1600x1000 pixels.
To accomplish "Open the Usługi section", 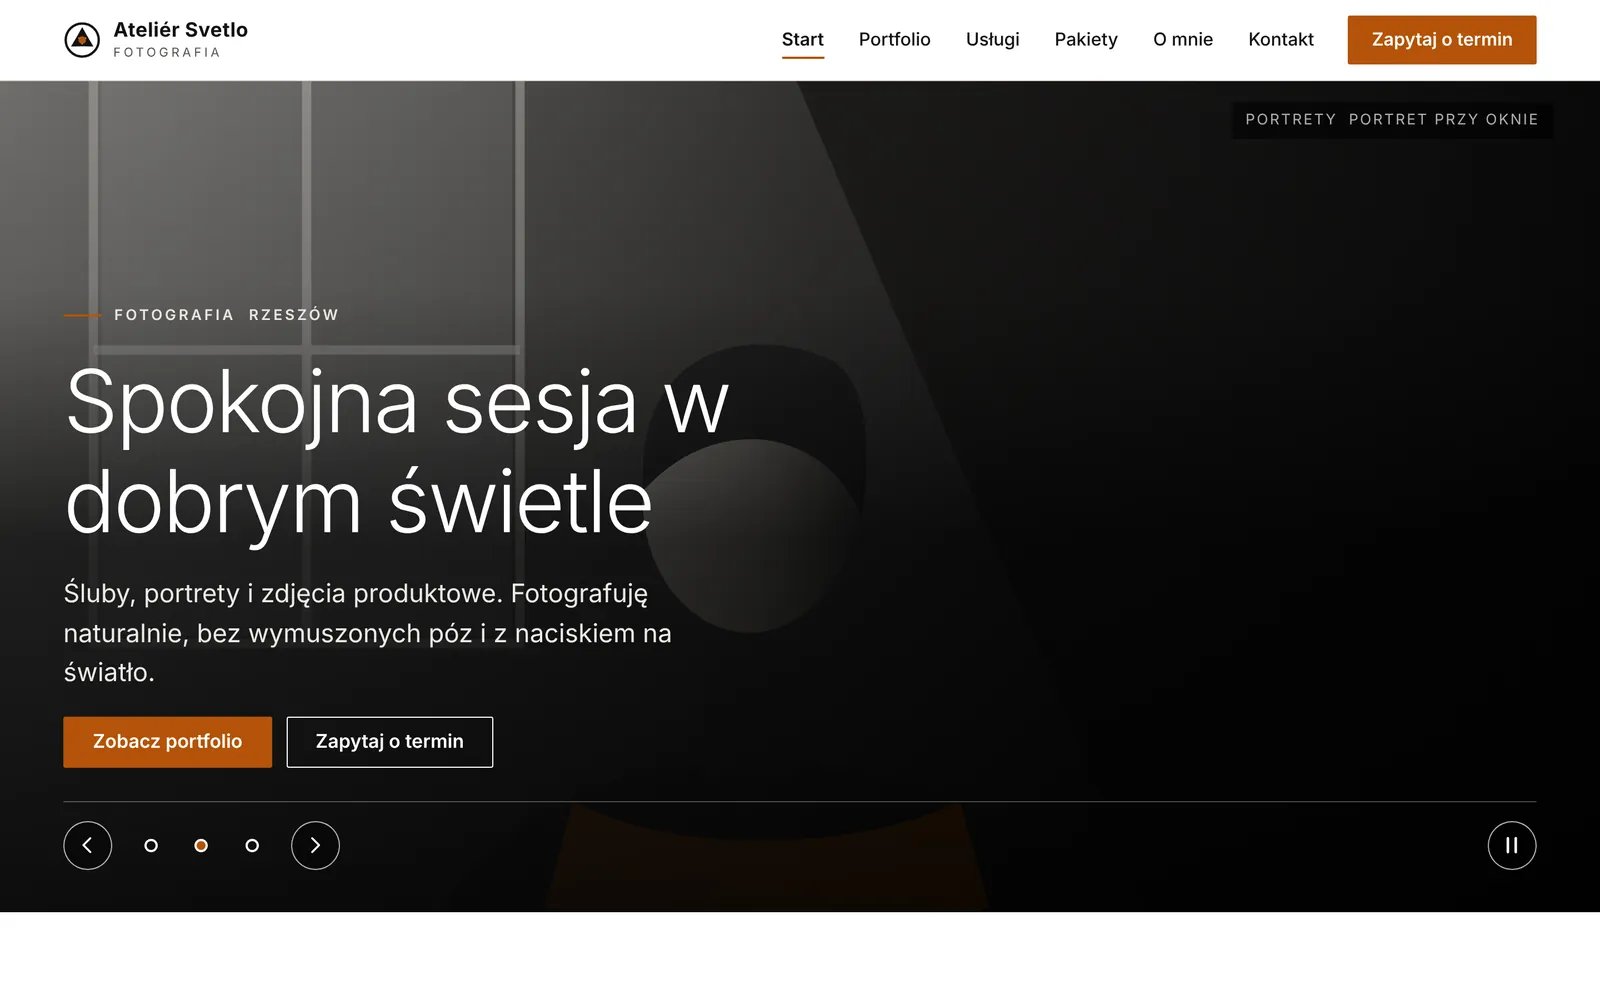I will pos(993,40).
